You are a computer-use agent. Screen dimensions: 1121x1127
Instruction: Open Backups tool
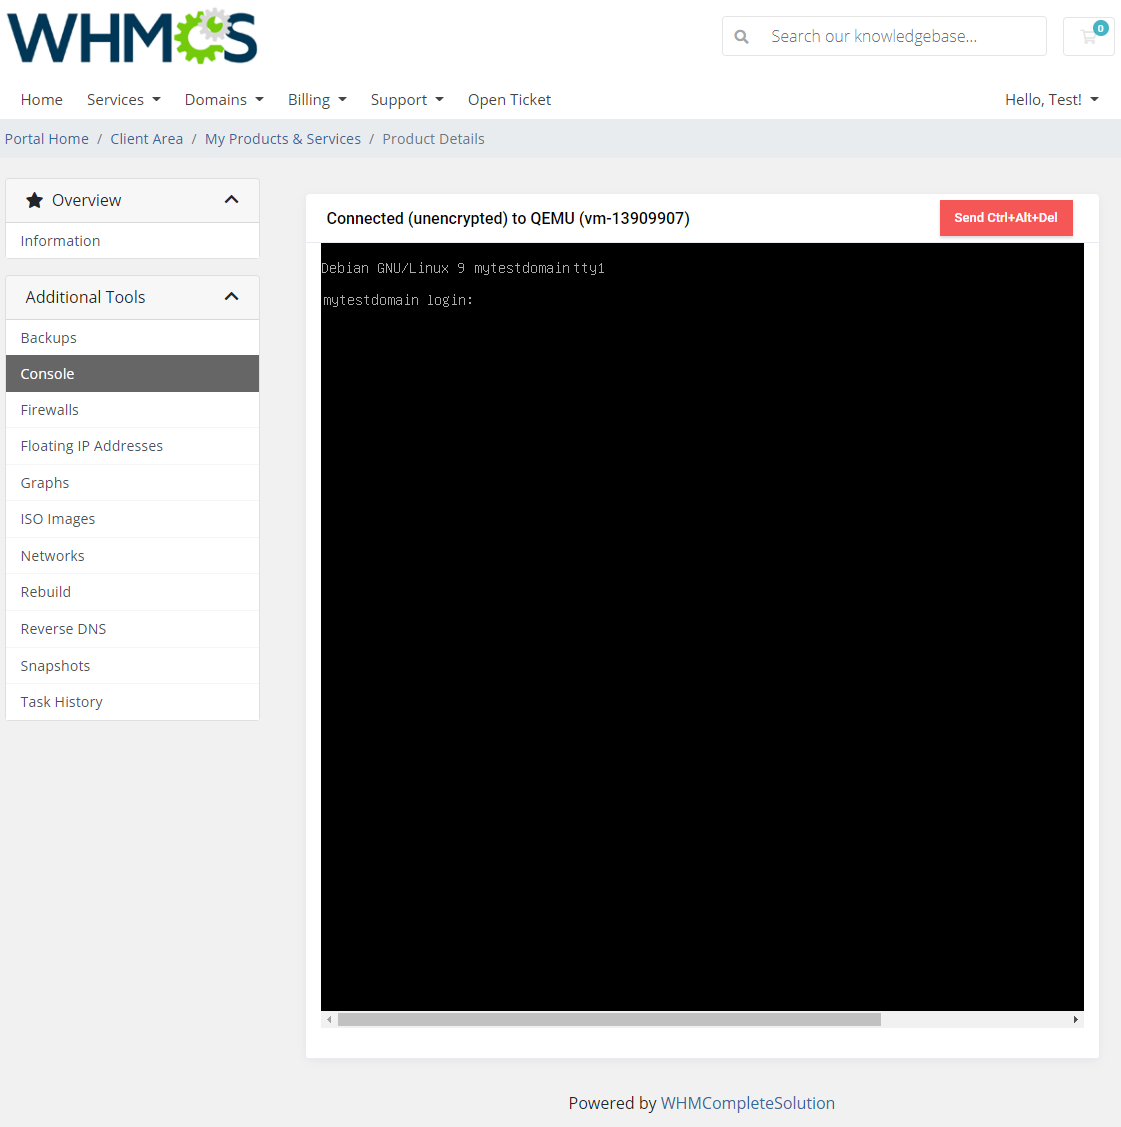(132, 338)
